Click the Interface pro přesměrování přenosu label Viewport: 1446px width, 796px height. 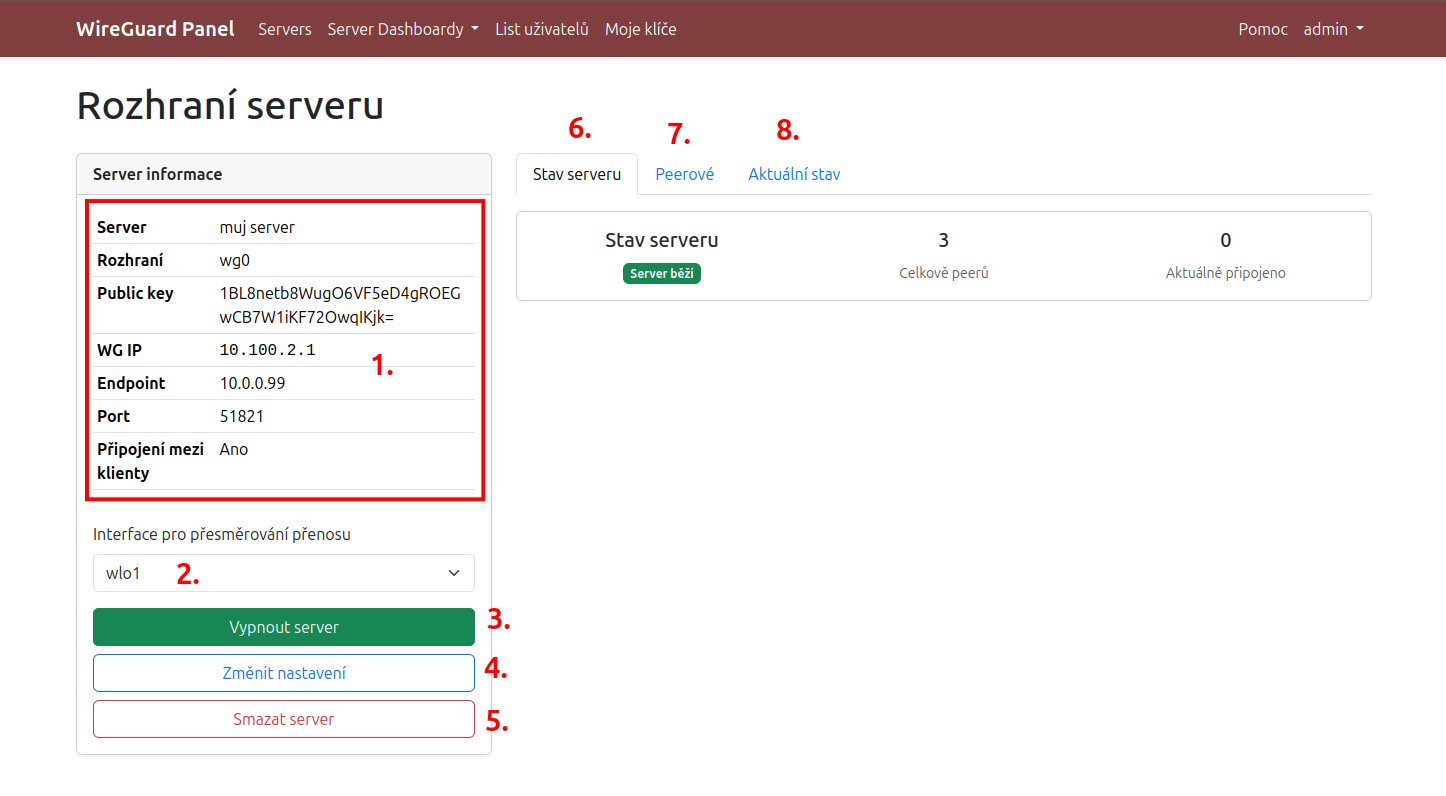pyautogui.click(x=222, y=534)
